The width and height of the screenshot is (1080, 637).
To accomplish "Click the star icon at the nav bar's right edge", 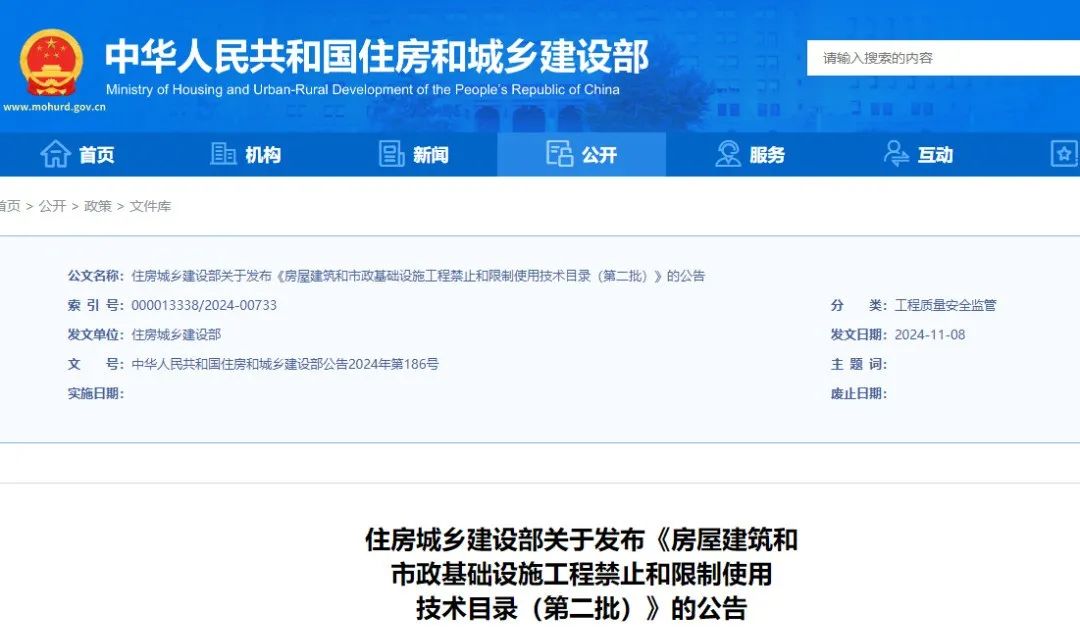I will pyautogui.click(x=1064, y=154).
